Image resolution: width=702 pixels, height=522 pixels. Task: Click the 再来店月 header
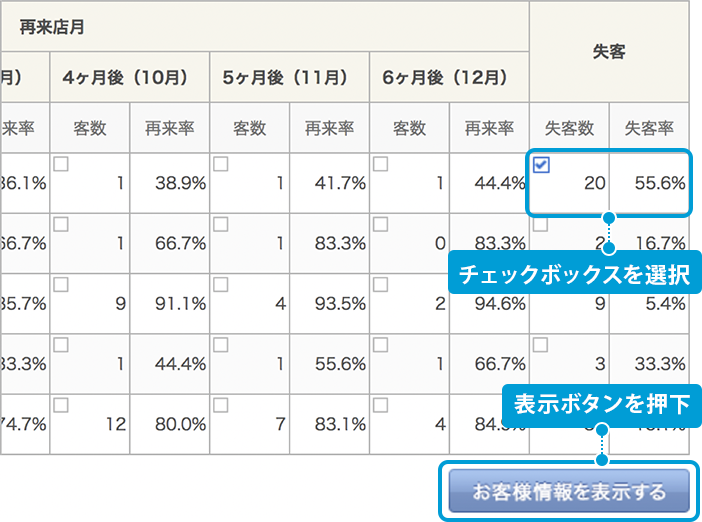52,27
